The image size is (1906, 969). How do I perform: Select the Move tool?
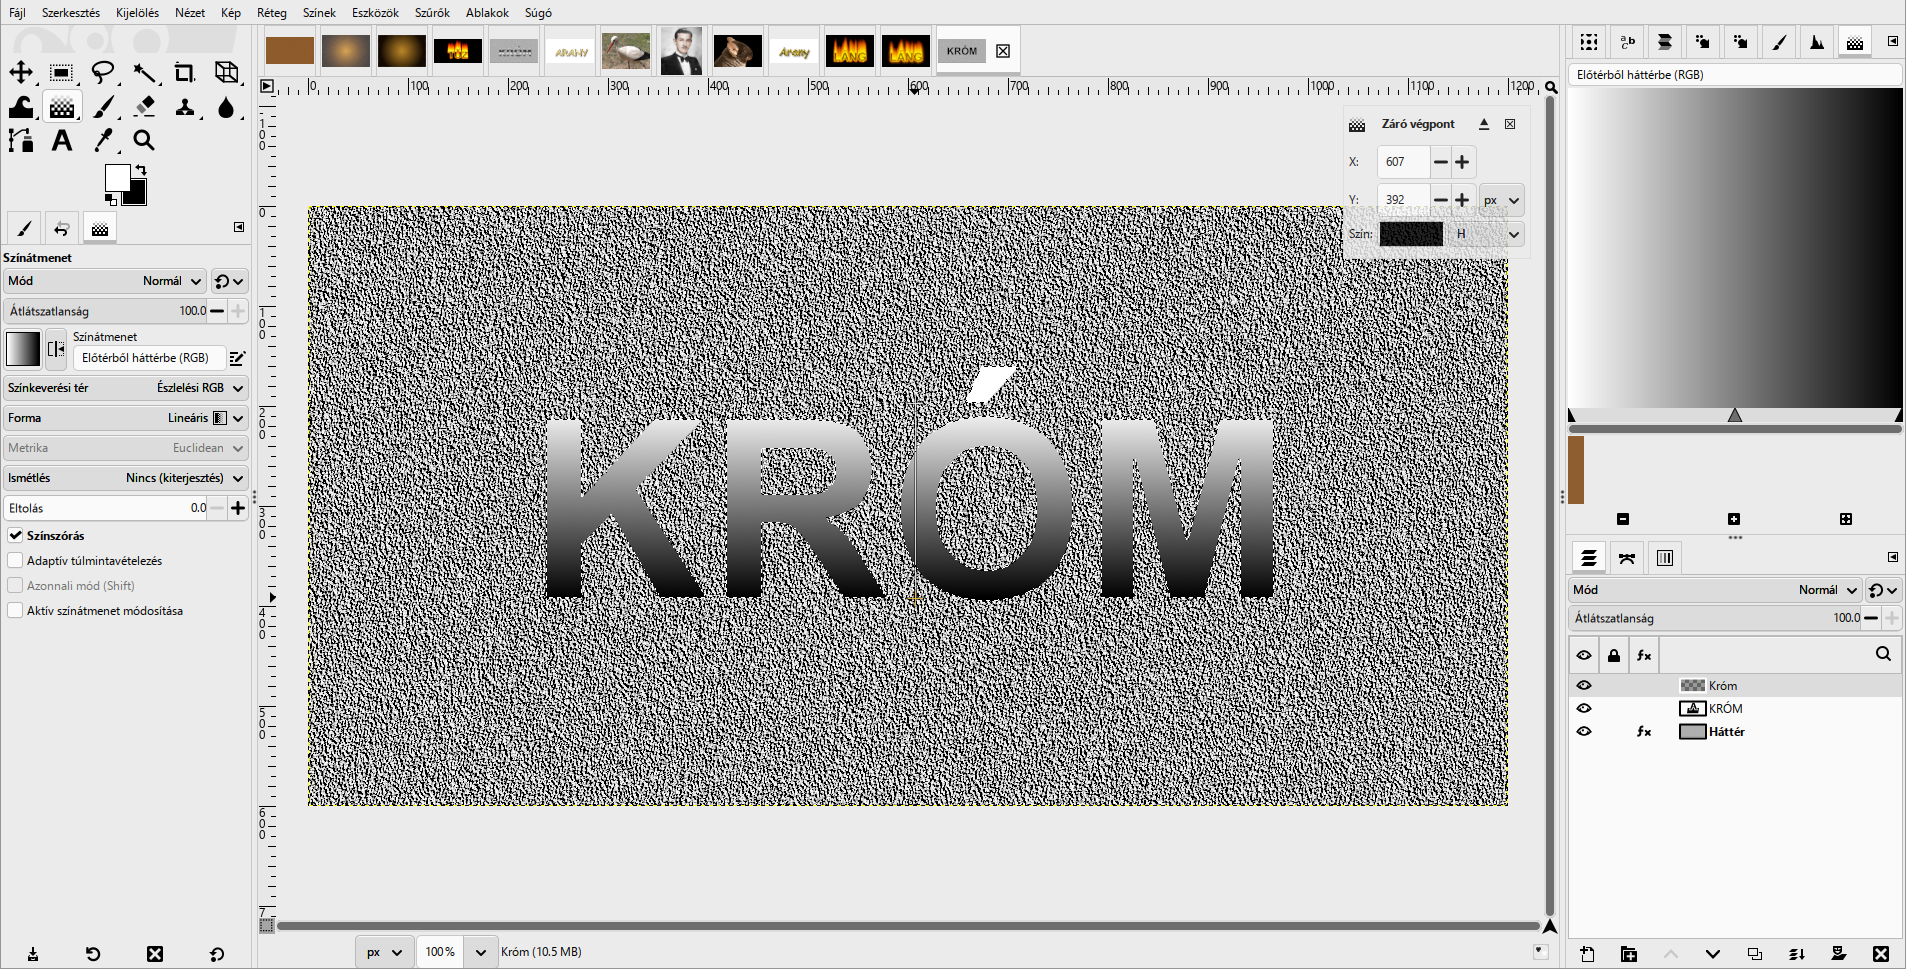coord(21,72)
